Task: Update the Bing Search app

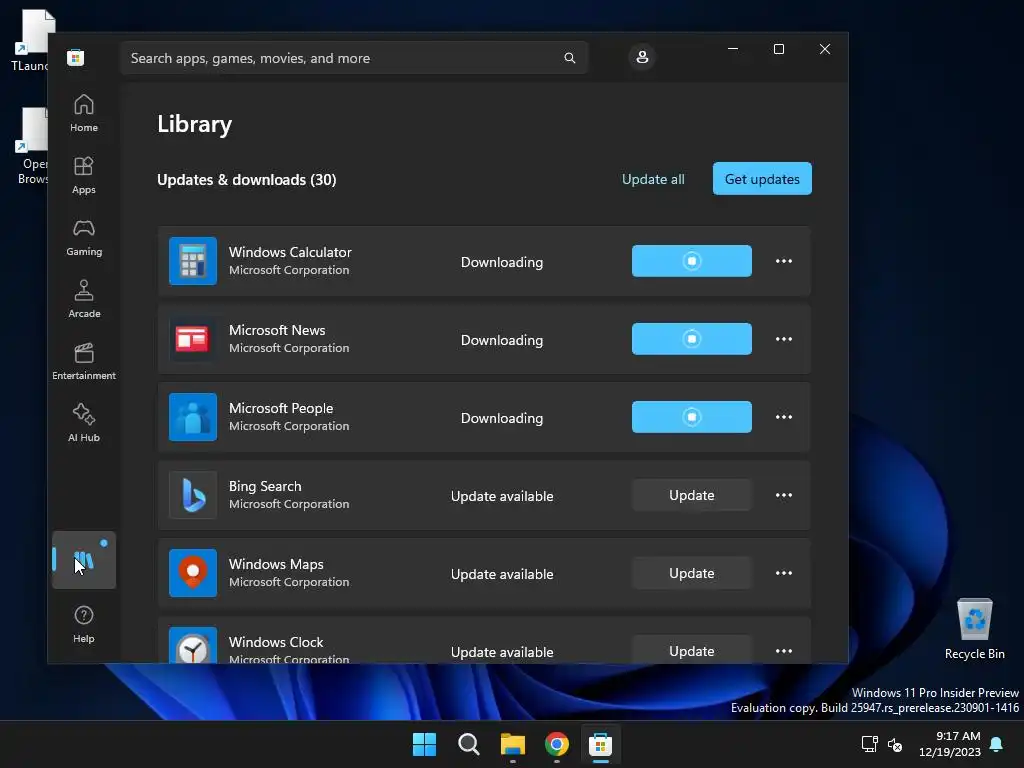Action: 692,495
